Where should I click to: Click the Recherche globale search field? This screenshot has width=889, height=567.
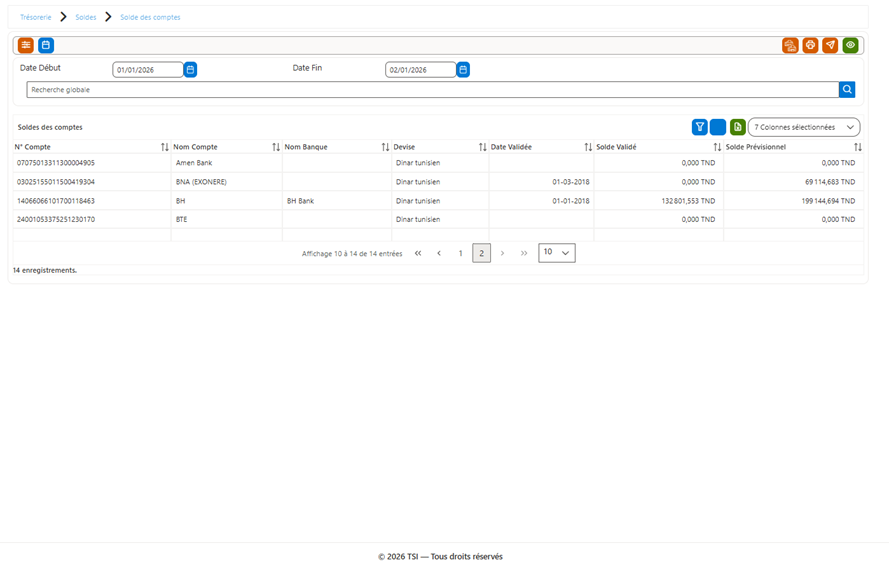433,90
